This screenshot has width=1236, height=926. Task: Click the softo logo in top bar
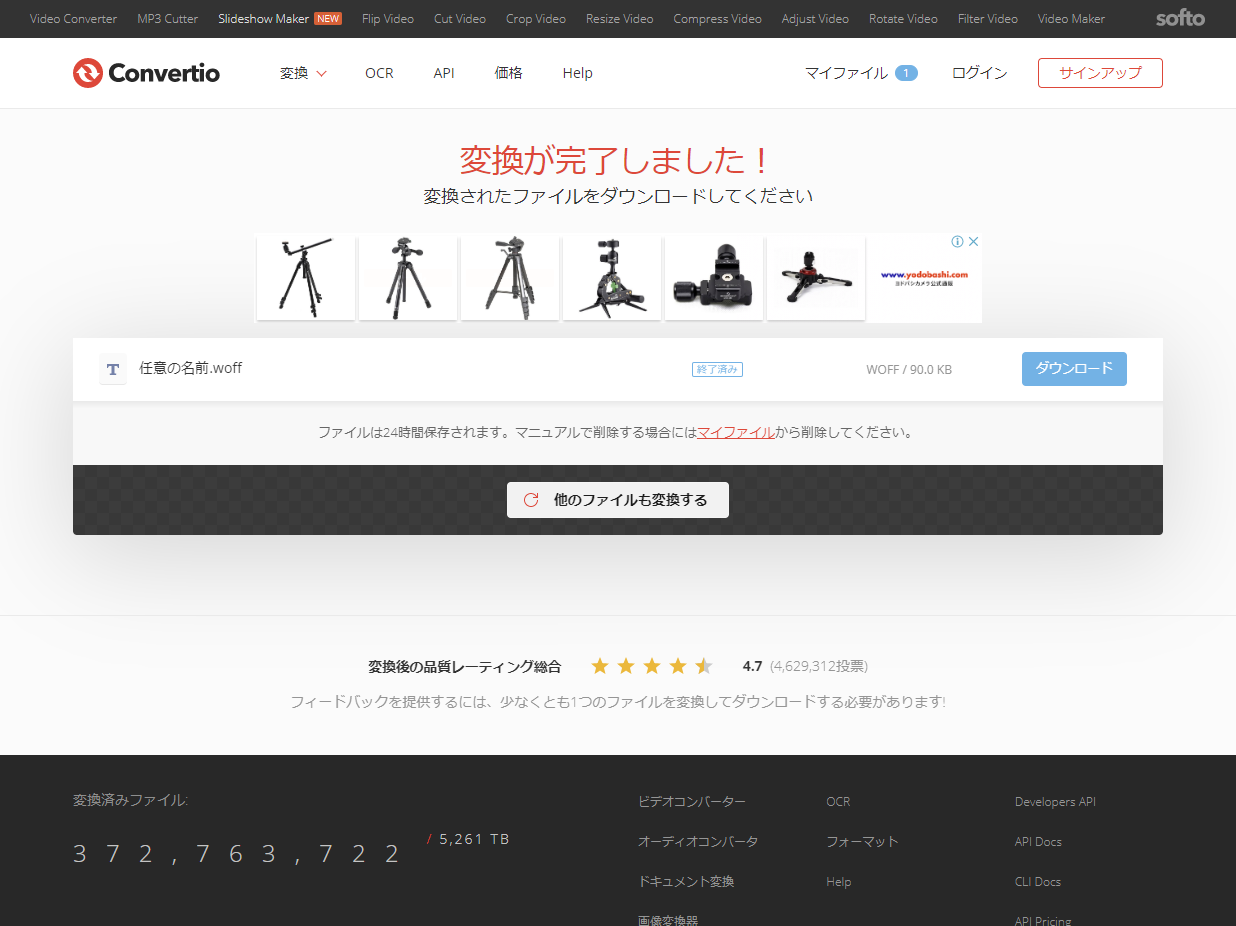1180,19
